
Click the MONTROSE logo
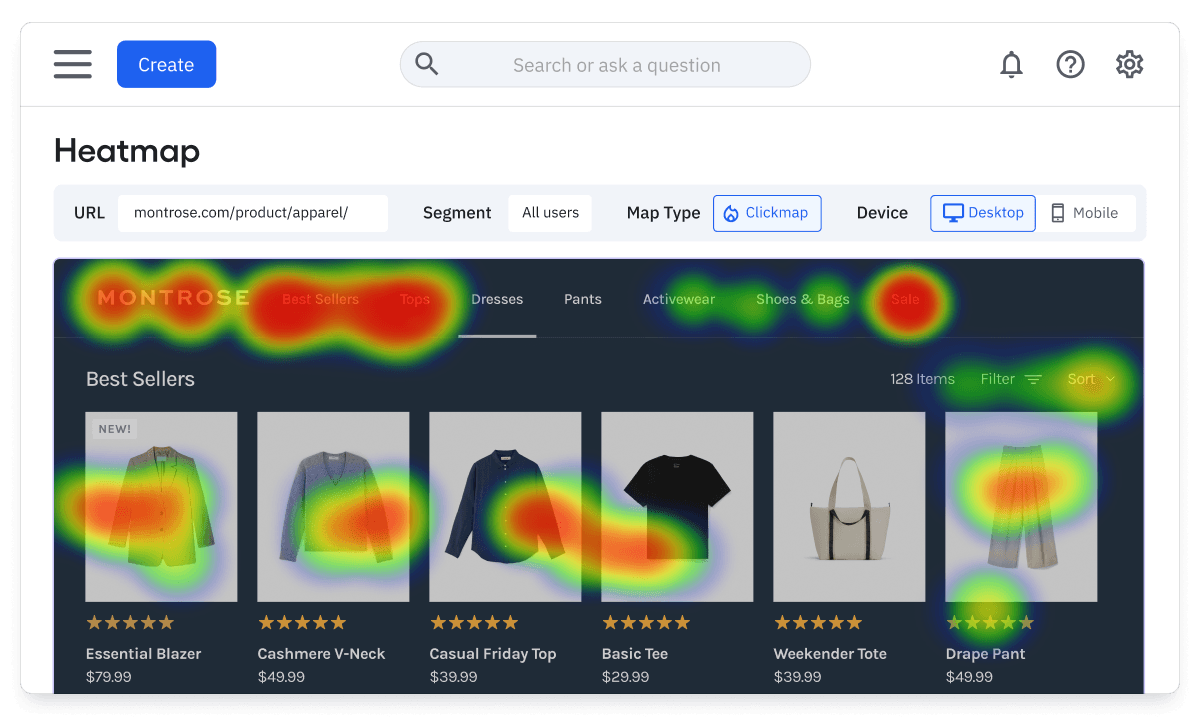(x=173, y=298)
